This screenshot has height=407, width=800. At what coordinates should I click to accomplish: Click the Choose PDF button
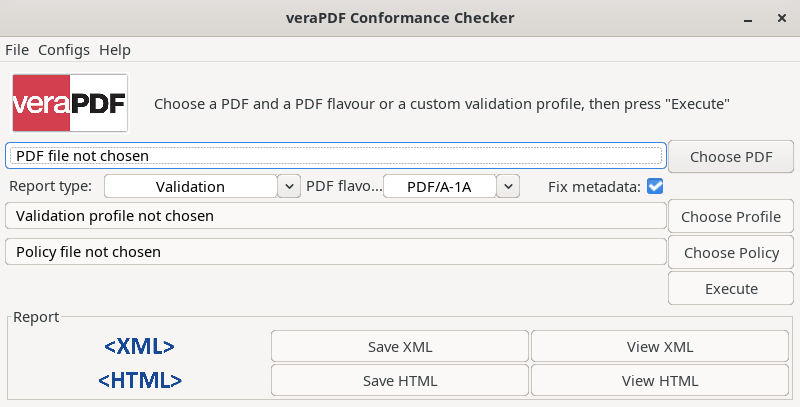(x=731, y=157)
